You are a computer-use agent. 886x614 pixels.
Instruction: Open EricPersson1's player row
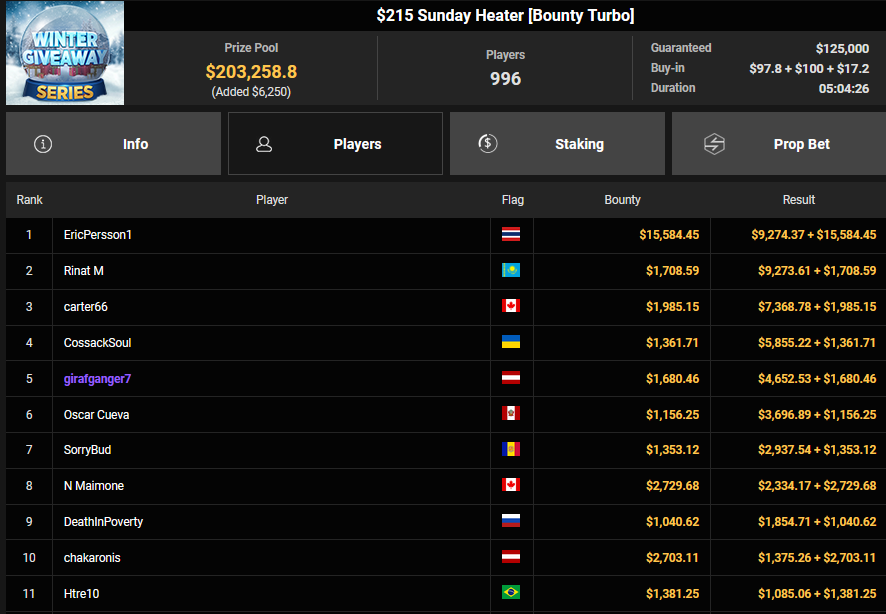tap(98, 235)
